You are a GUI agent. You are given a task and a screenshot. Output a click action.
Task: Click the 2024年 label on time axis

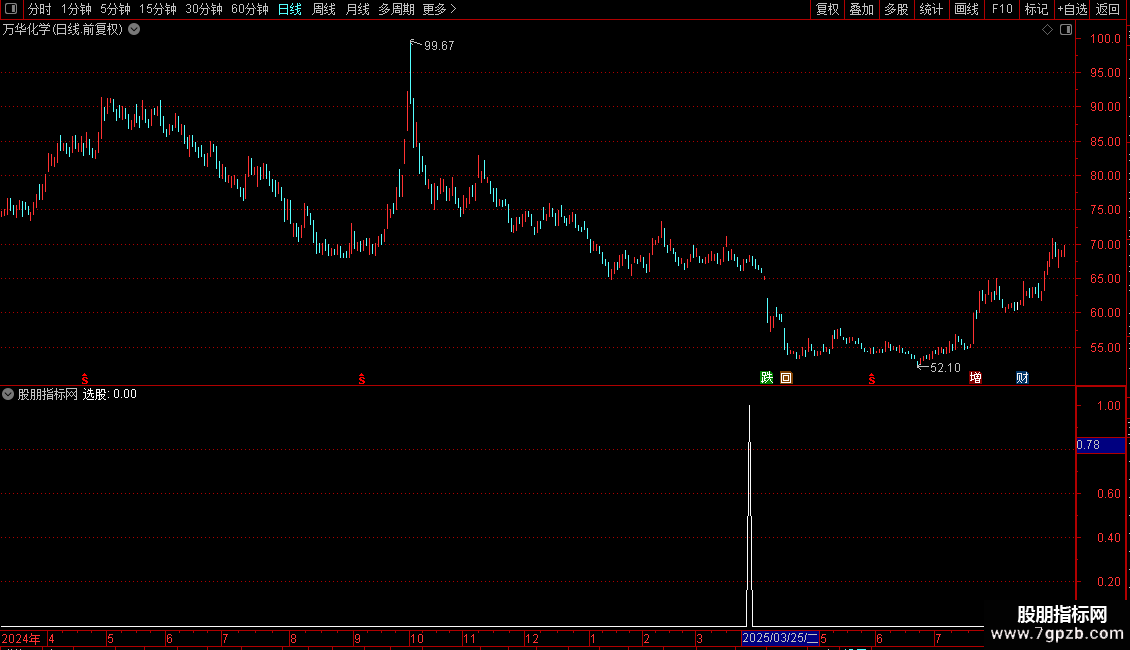coord(21,639)
